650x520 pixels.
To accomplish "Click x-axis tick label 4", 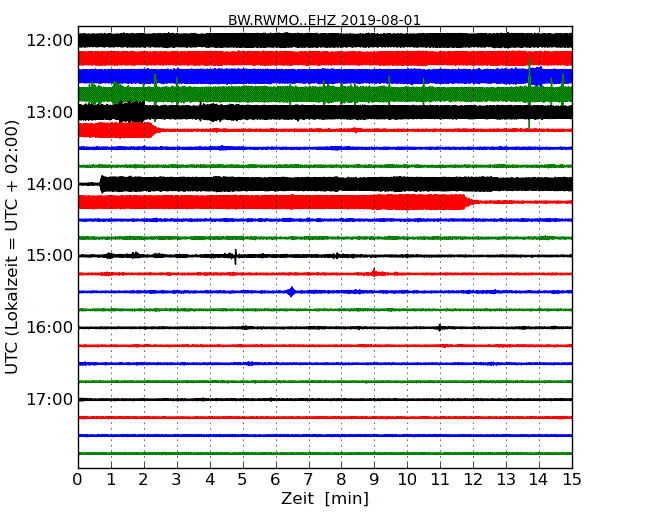I will click(210, 479).
